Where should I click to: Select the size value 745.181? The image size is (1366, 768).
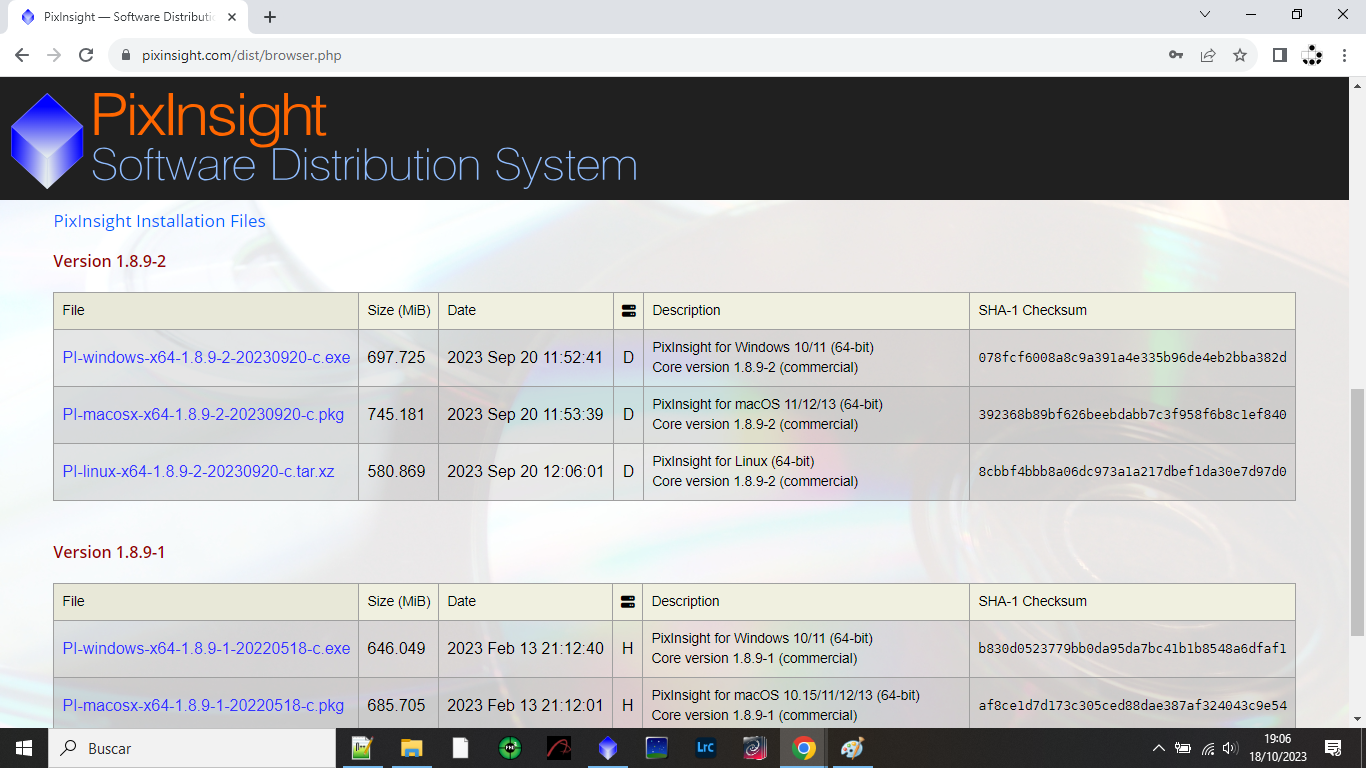(396, 414)
